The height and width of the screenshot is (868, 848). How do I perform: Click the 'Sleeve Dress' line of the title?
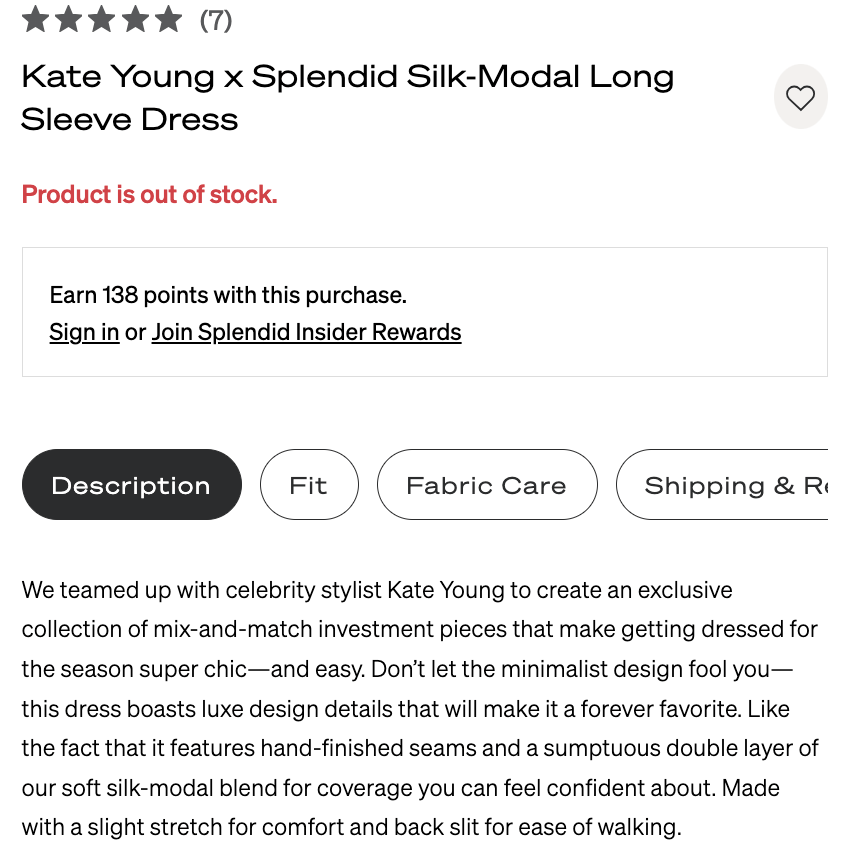coord(130,119)
